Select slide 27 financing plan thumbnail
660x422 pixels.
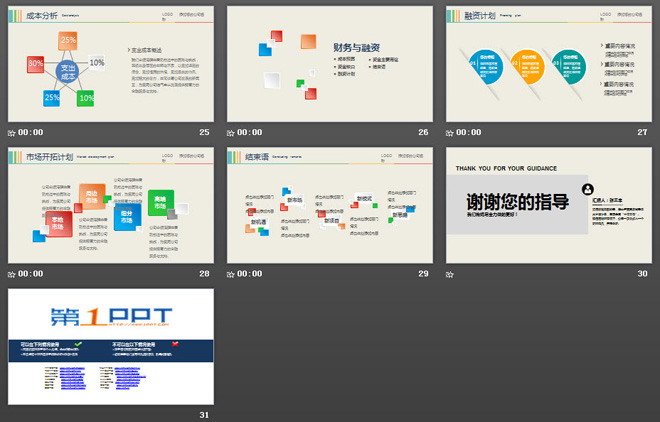click(548, 64)
